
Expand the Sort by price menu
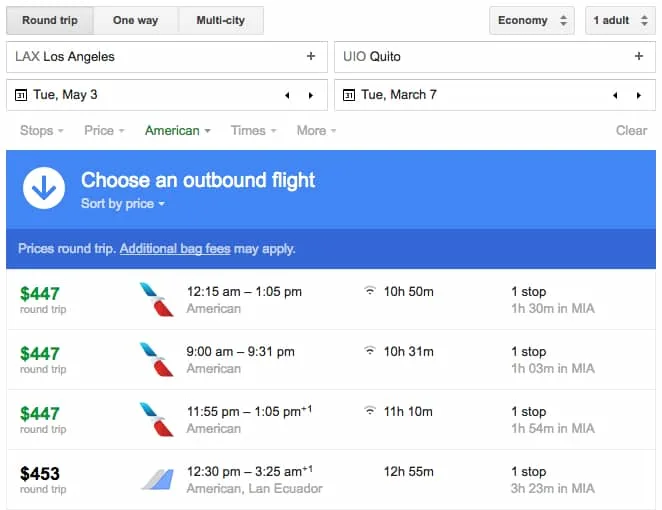pos(123,204)
